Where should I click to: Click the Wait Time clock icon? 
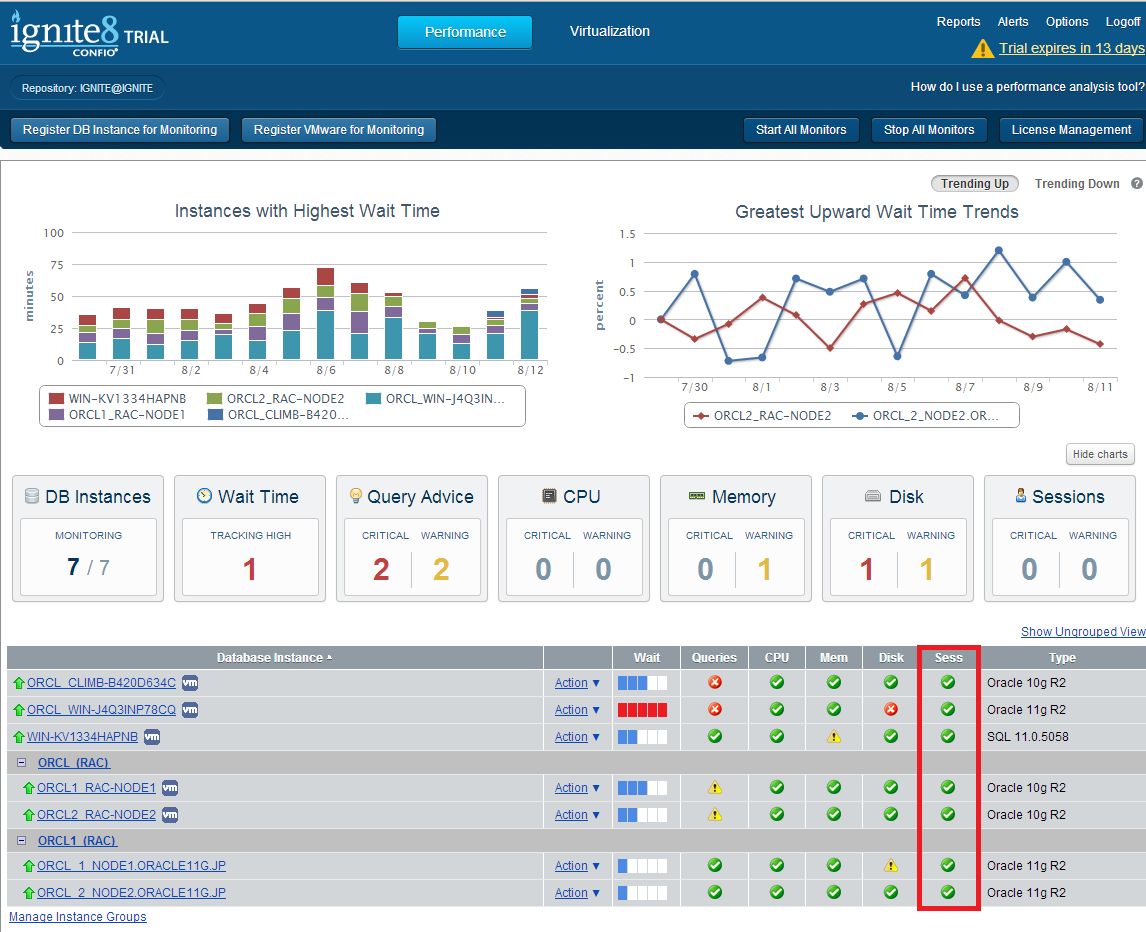point(205,496)
